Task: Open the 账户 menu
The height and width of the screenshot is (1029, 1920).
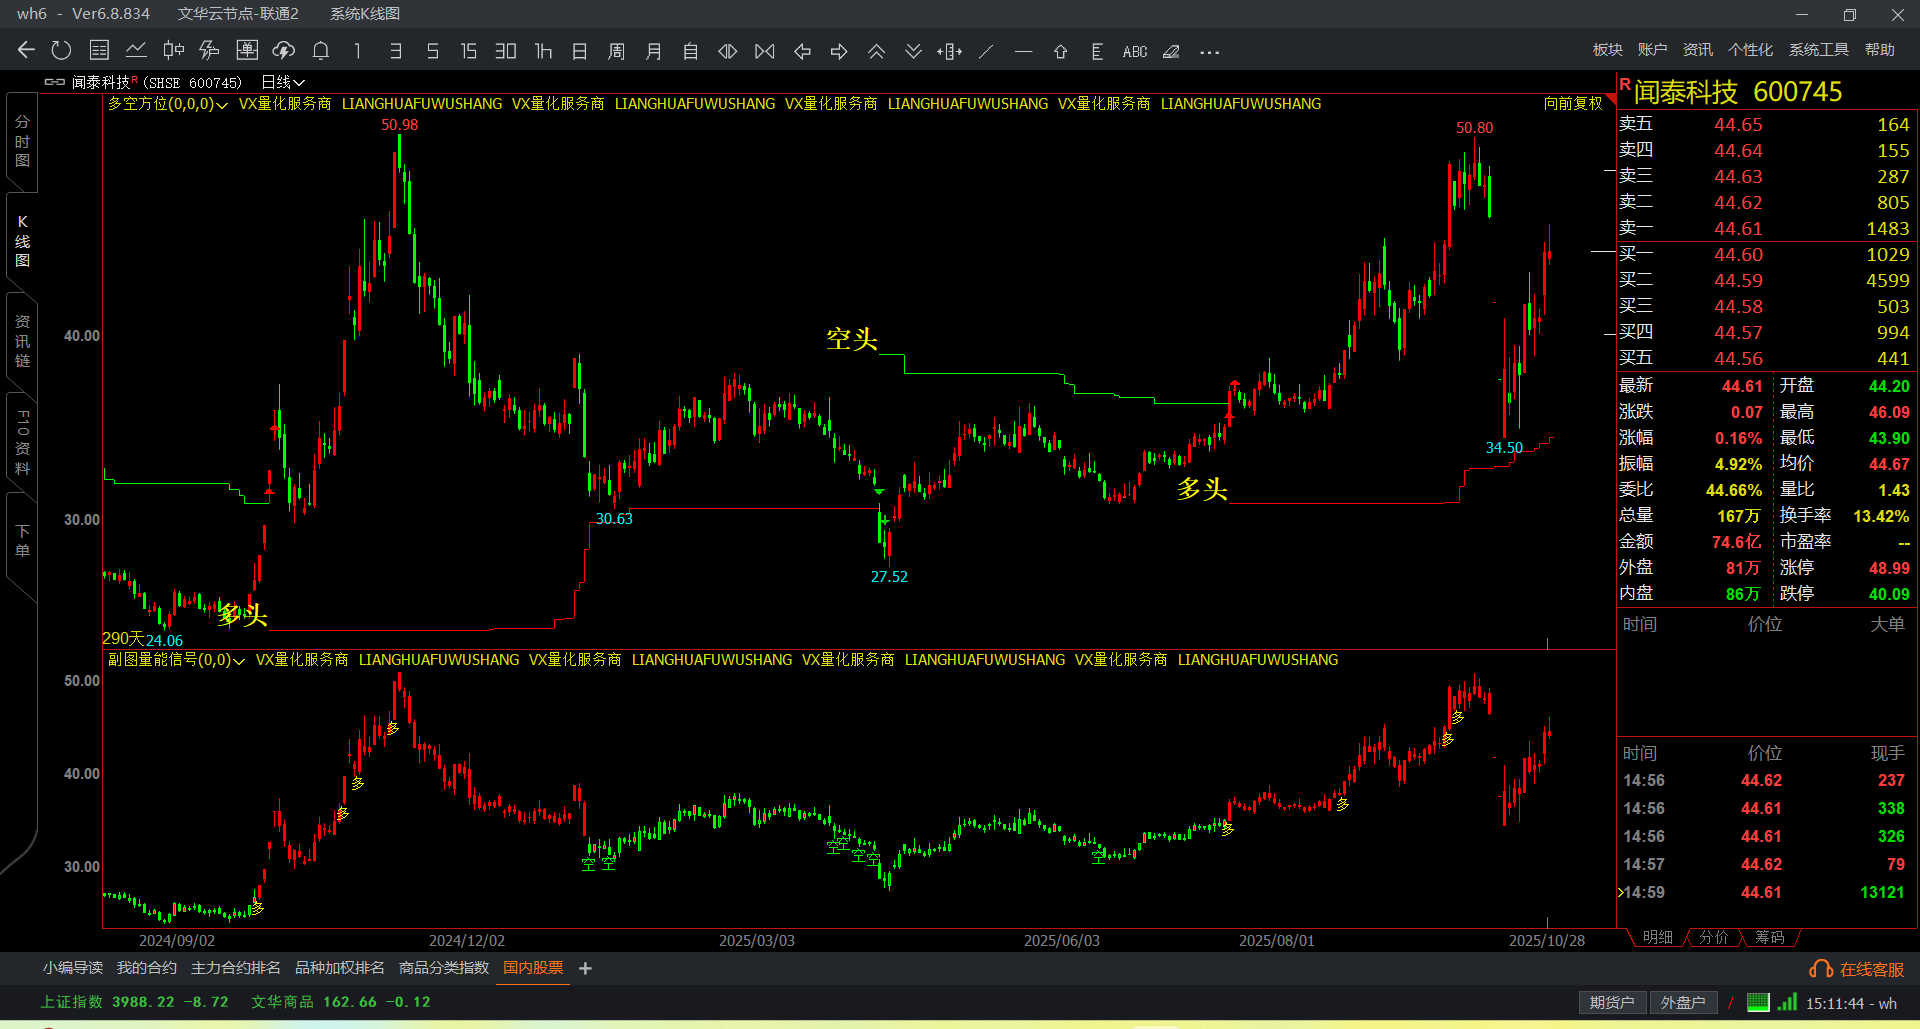Action: [1652, 50]
